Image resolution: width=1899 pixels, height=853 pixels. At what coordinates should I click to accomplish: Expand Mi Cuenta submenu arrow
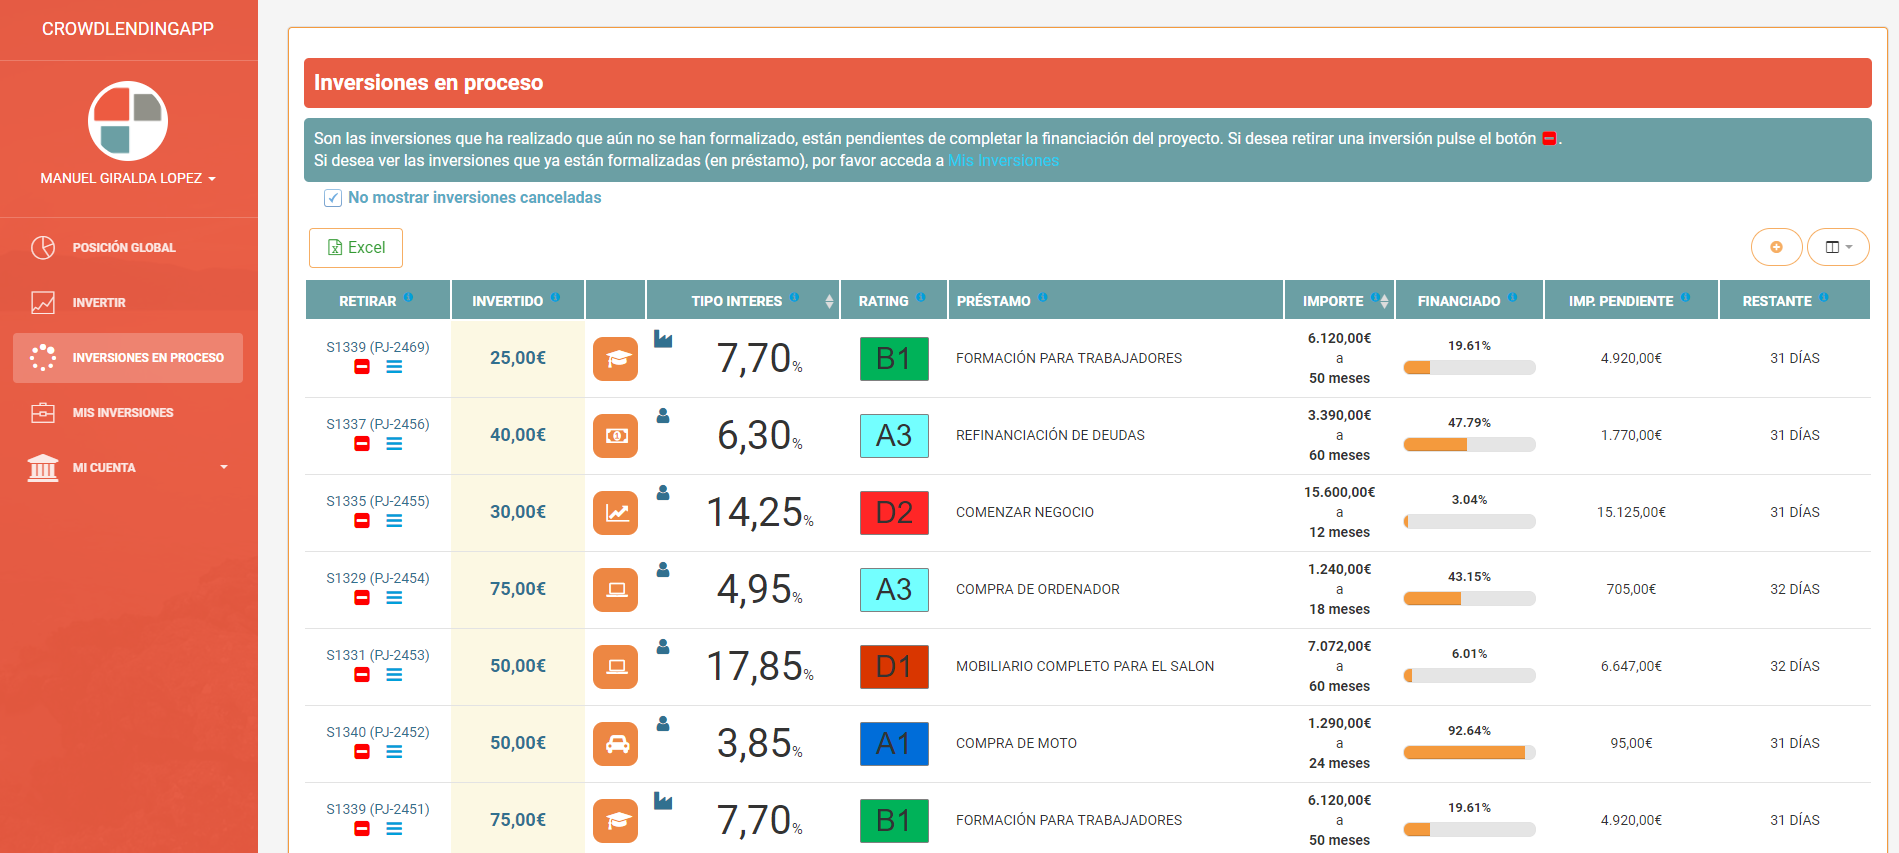(224, 467)
